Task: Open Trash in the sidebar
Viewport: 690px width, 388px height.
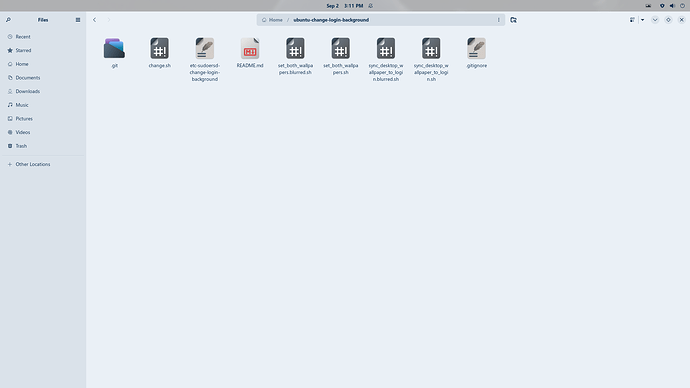Action: tap(43, 146)
